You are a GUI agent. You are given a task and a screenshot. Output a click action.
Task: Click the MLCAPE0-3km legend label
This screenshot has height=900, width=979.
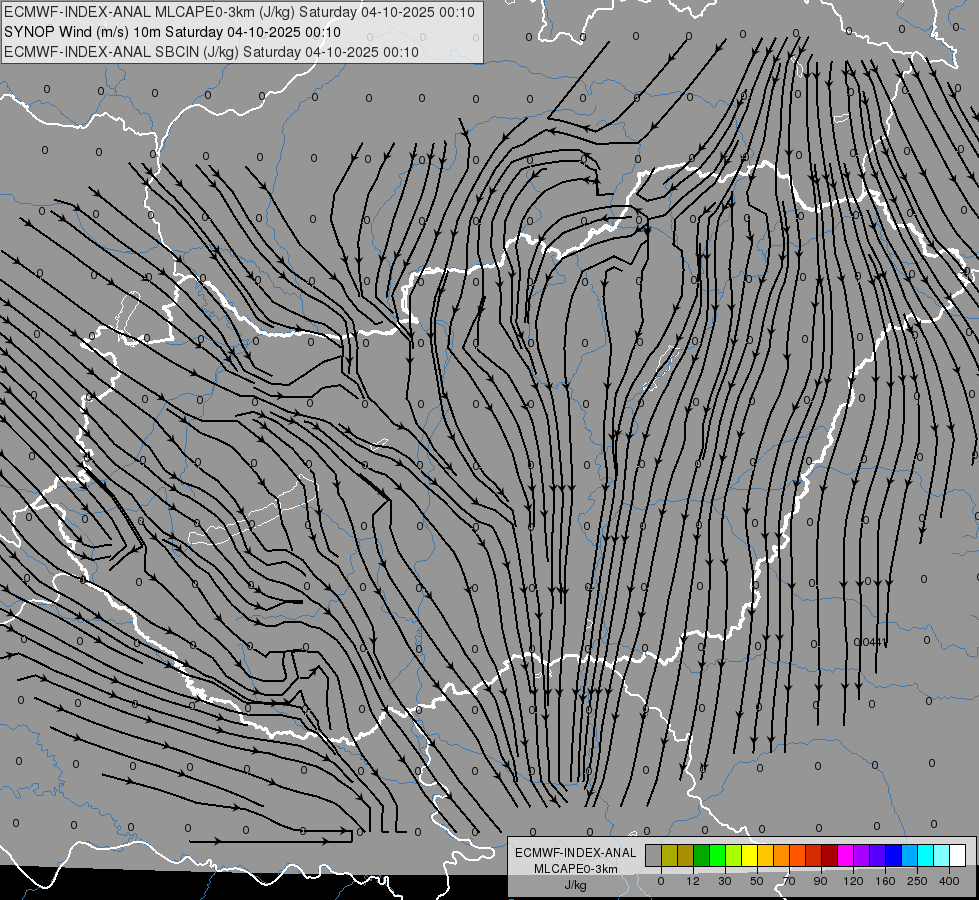point(576,868)
